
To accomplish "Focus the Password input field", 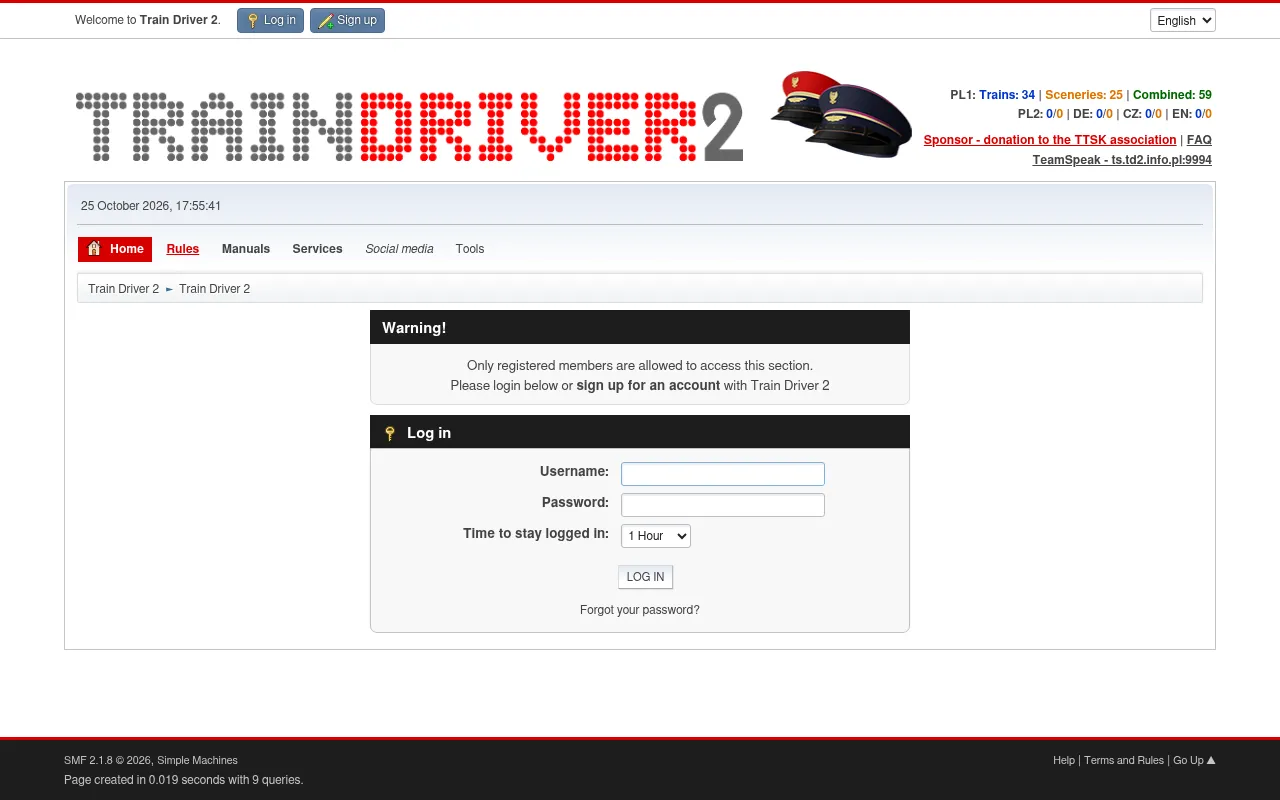I will pos(723,505).
